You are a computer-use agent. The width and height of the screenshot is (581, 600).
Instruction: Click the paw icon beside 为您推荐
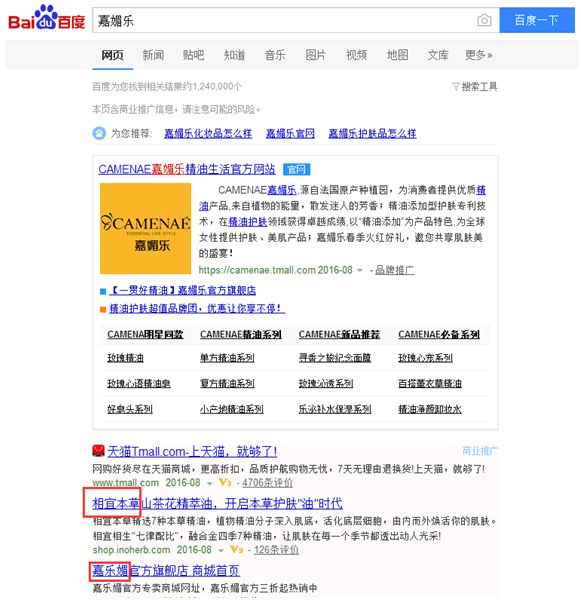[x=99, y=133]
